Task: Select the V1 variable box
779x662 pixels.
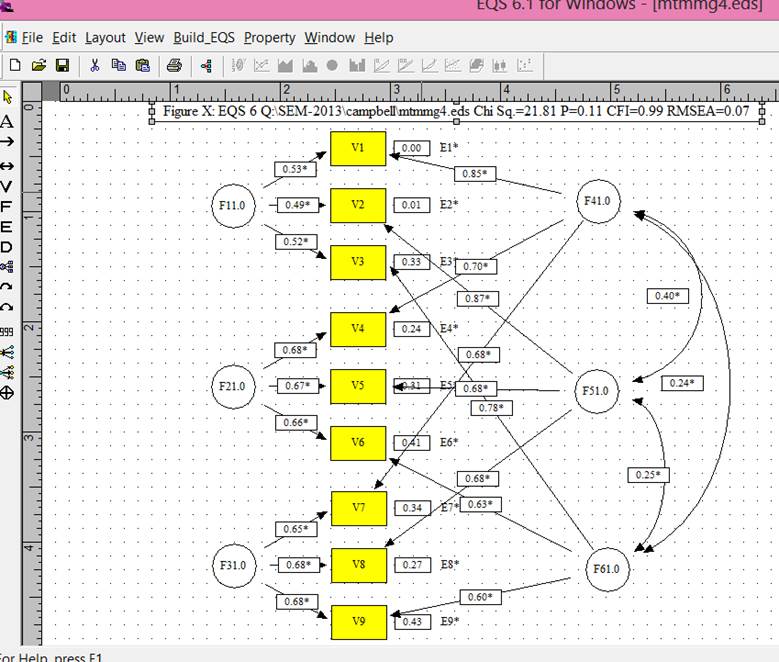Action: [358, 148]
